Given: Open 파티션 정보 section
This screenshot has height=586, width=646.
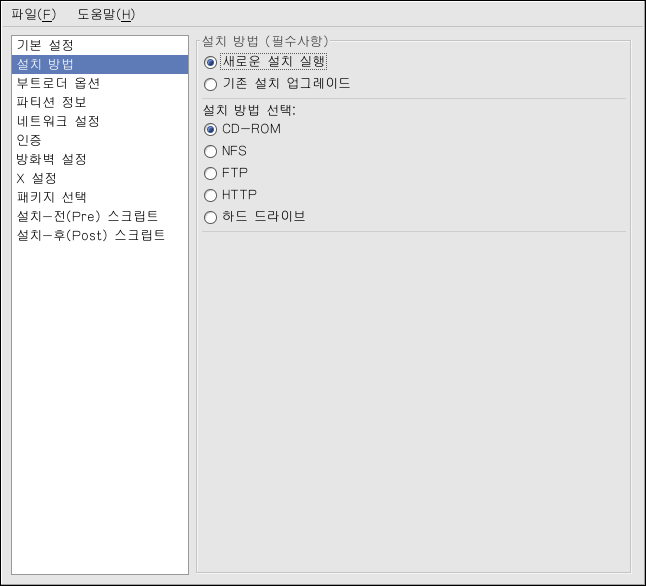Looking at the screenshot, I should (x=51, y=103).
